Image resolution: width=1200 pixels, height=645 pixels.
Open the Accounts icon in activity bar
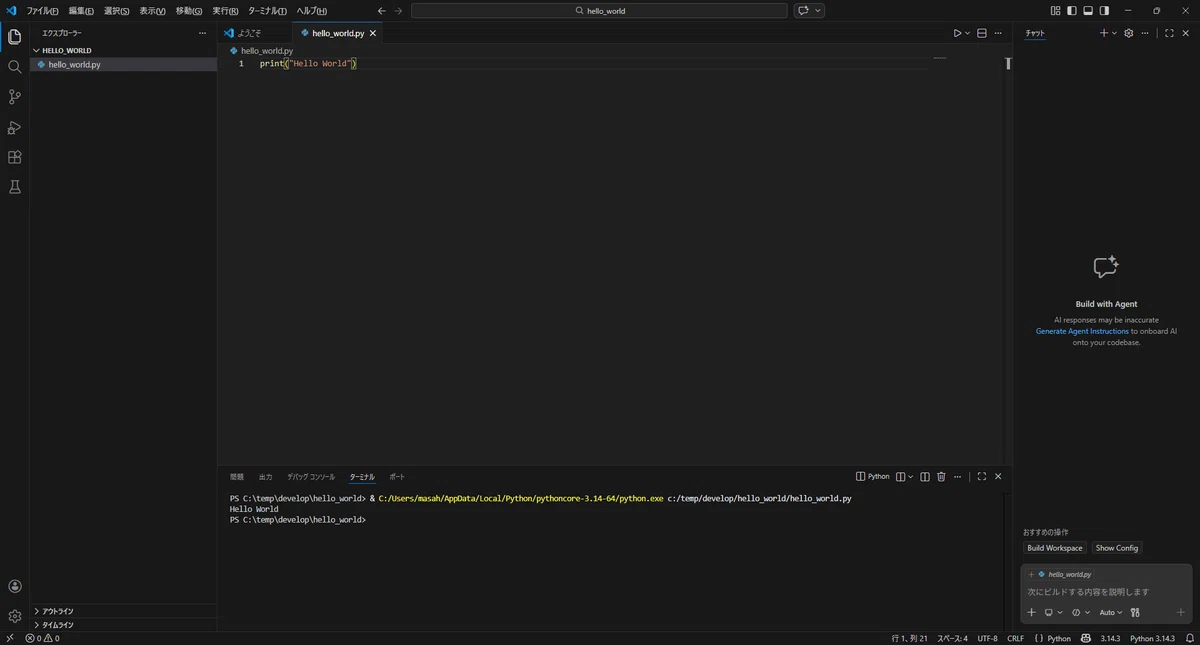pos(14,587)
